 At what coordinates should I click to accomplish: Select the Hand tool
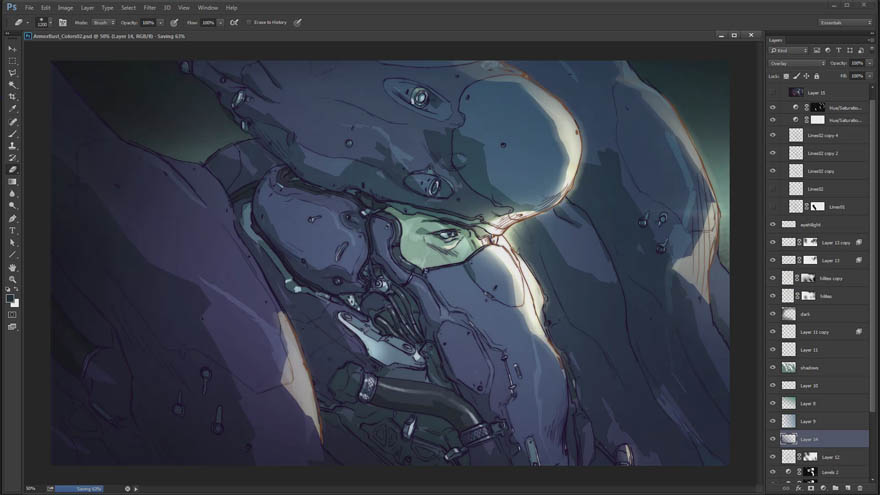[x=12, y=267]
